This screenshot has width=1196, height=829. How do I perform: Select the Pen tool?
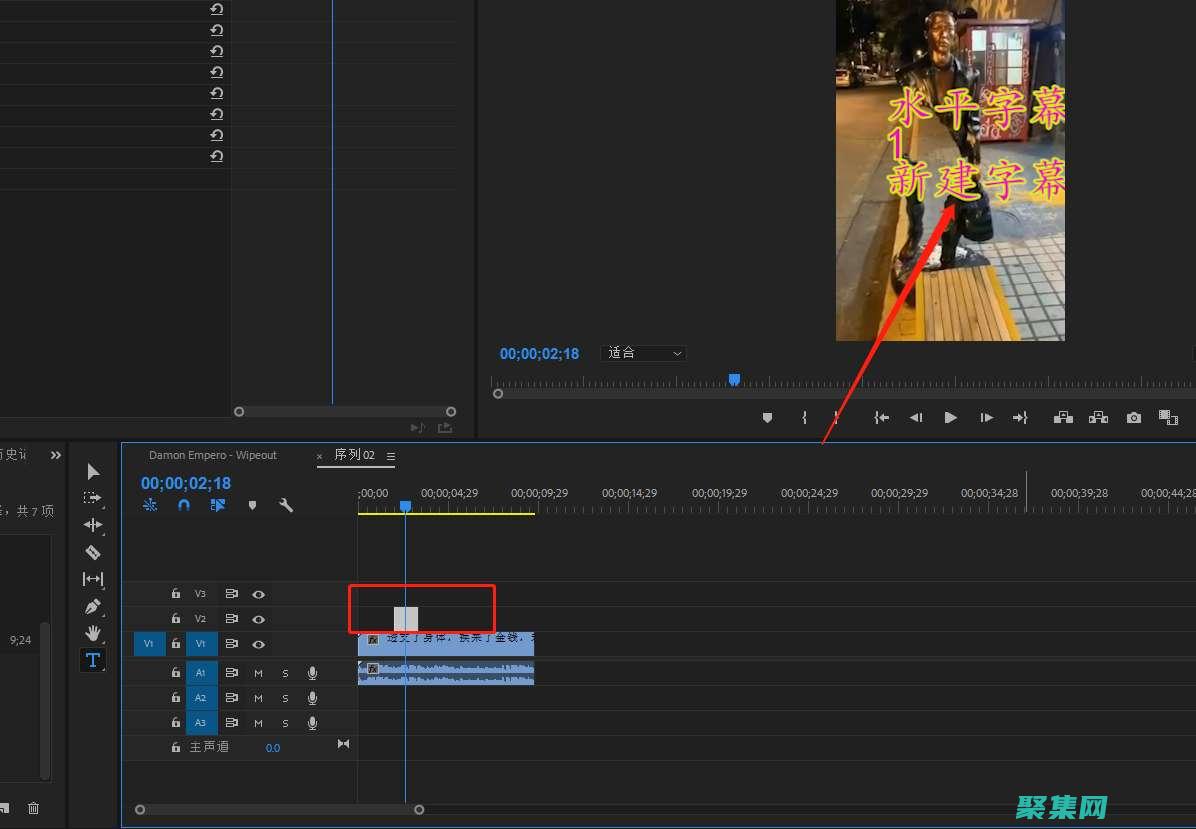click(x=93, y=606)
